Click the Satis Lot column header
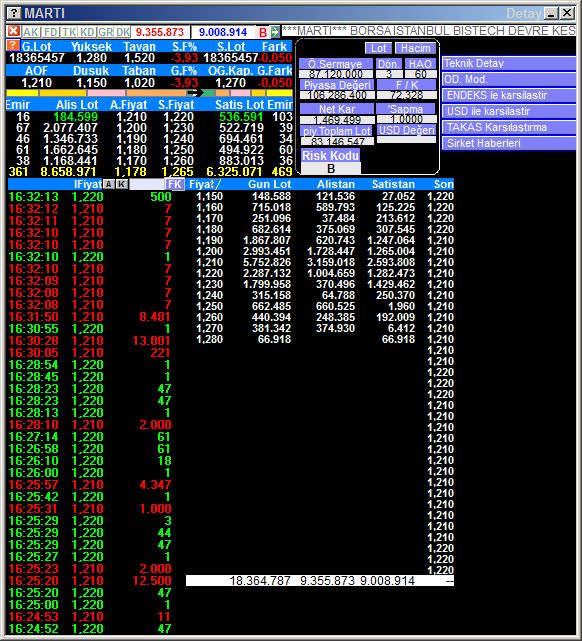This screenshot has width=582, height=641. click(240, 105)
